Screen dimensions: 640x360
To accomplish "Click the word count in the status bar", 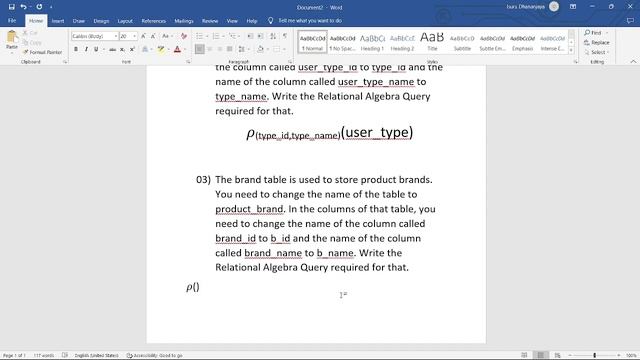I will (44, 356).
